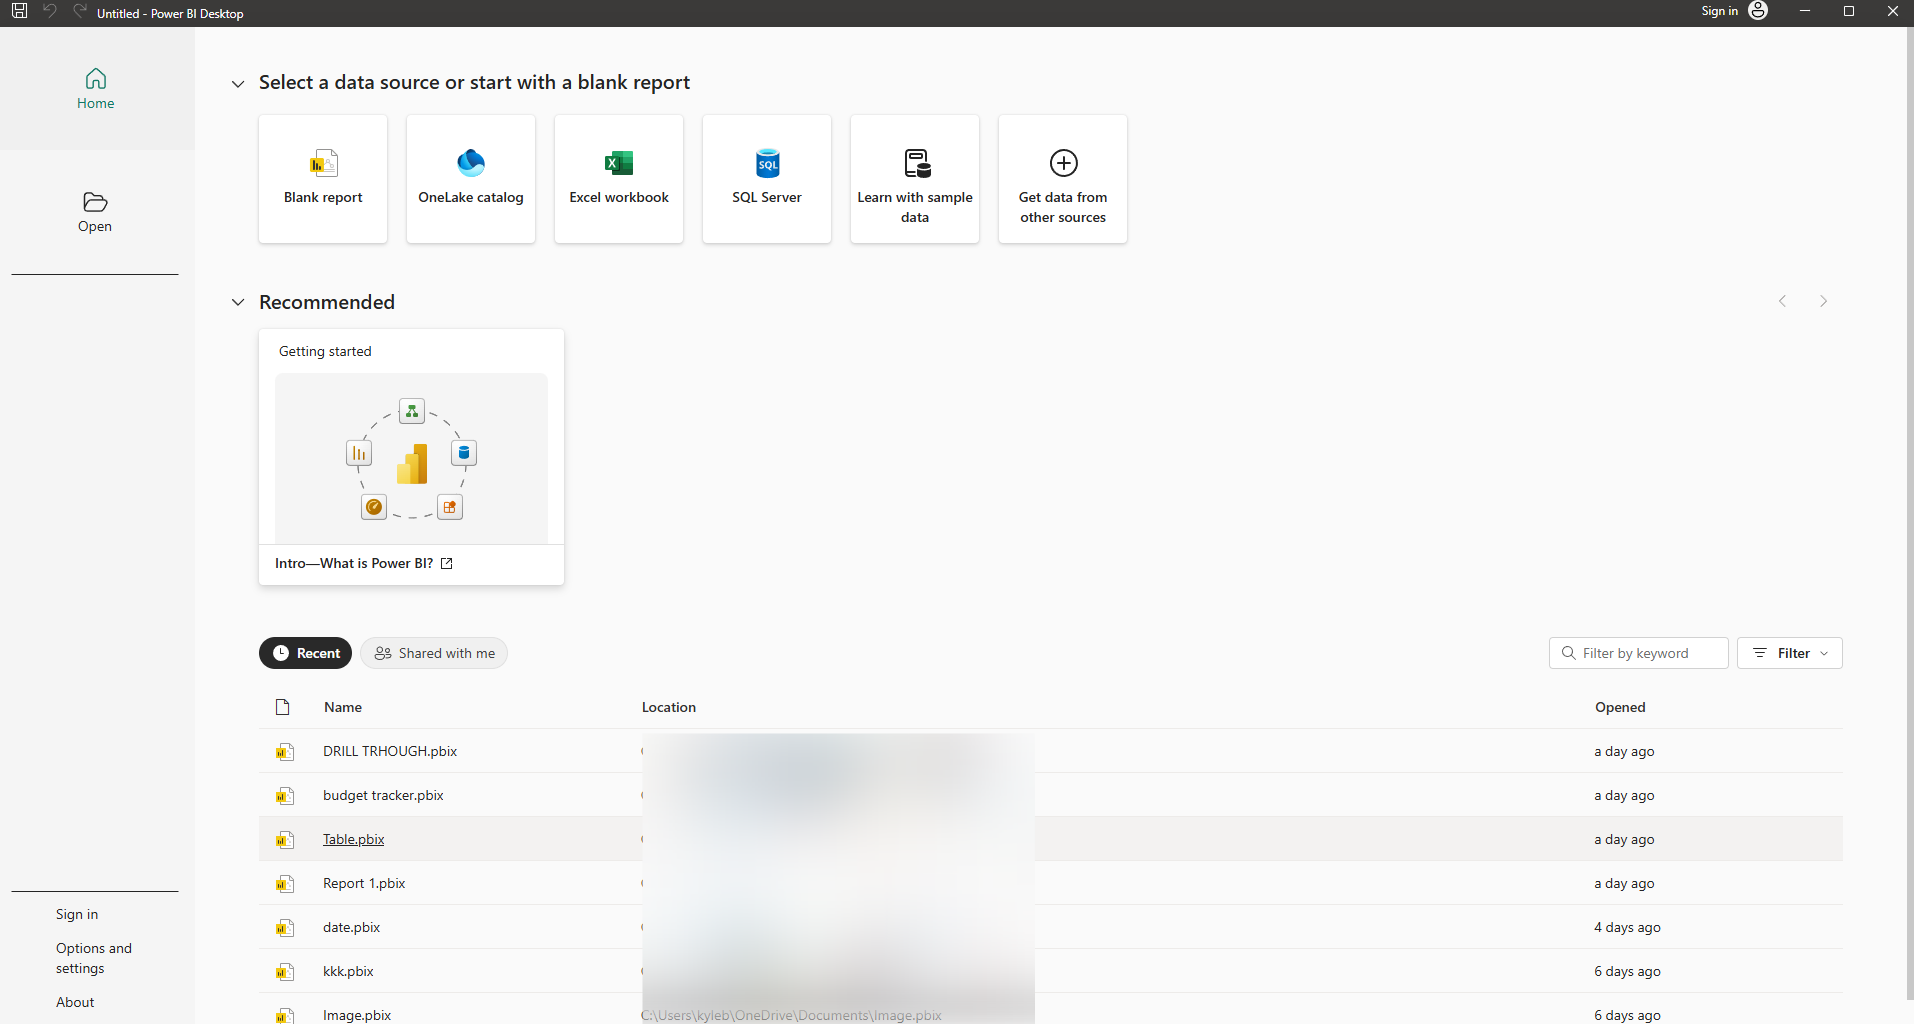The height and width of the screenshot is (1024, 1914).
Task: Click the Redo arrow in title bar
Action: (x=79, y=11)
